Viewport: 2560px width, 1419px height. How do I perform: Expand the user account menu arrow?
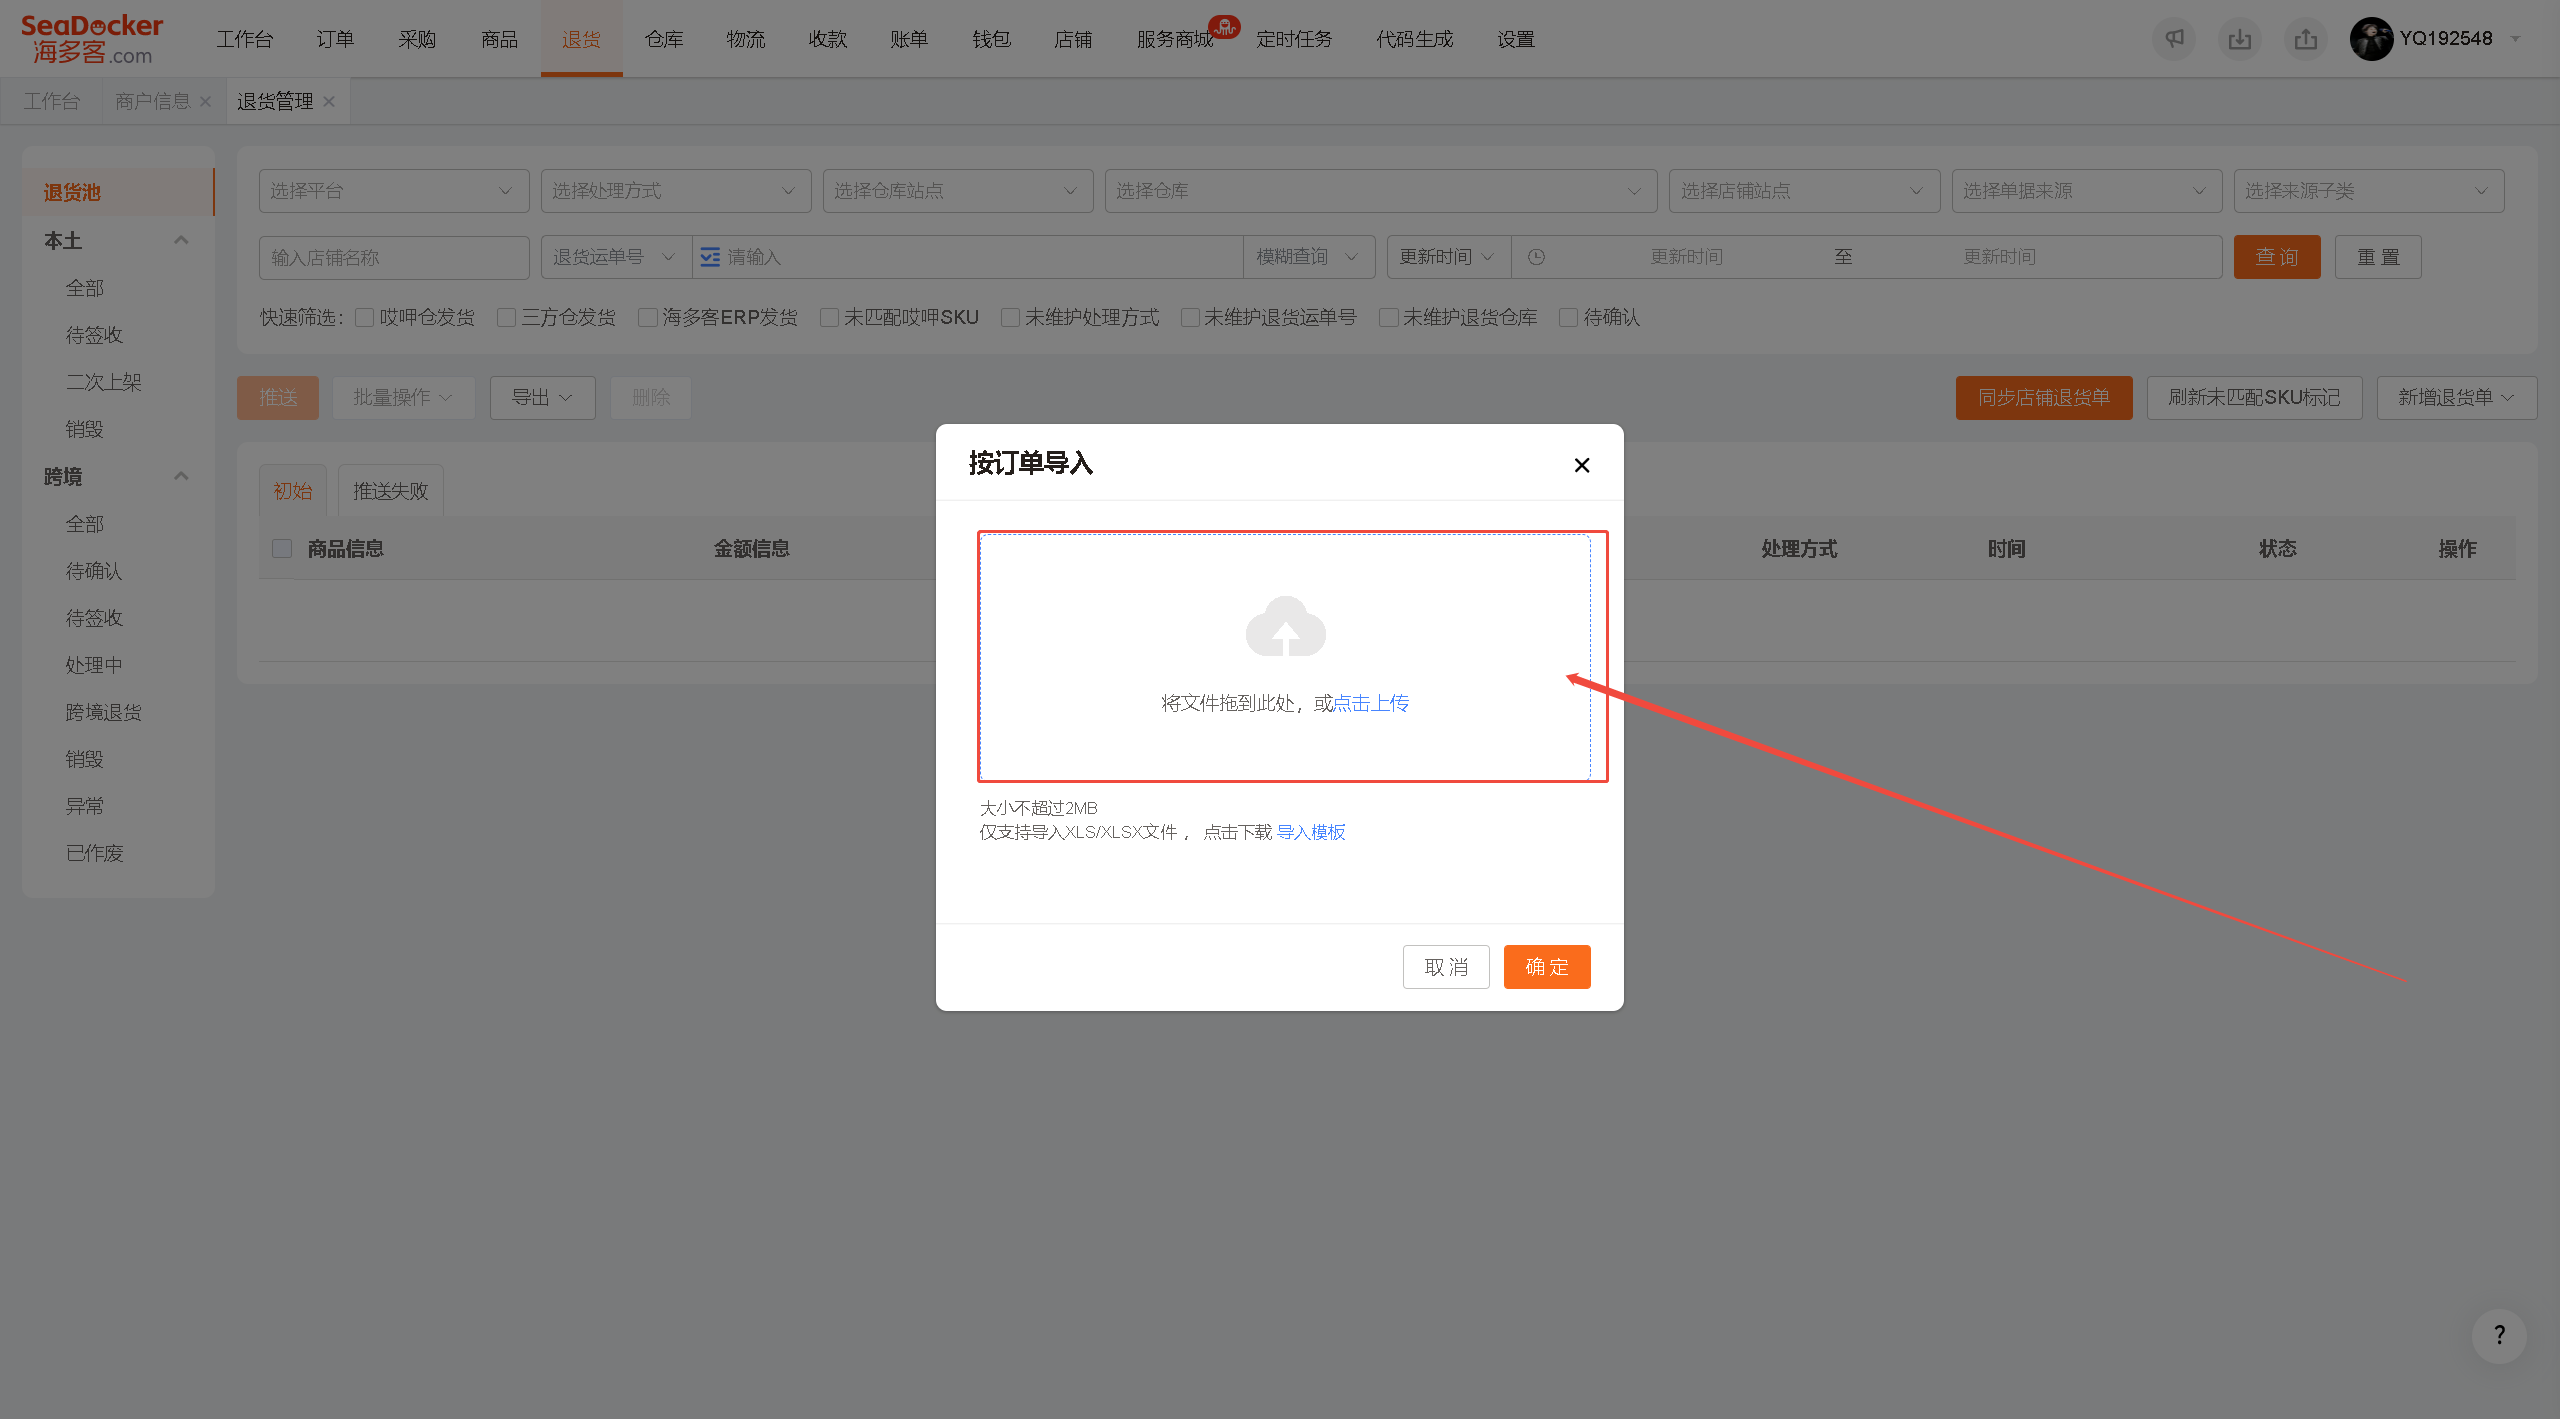click(x=2515, y=39)
